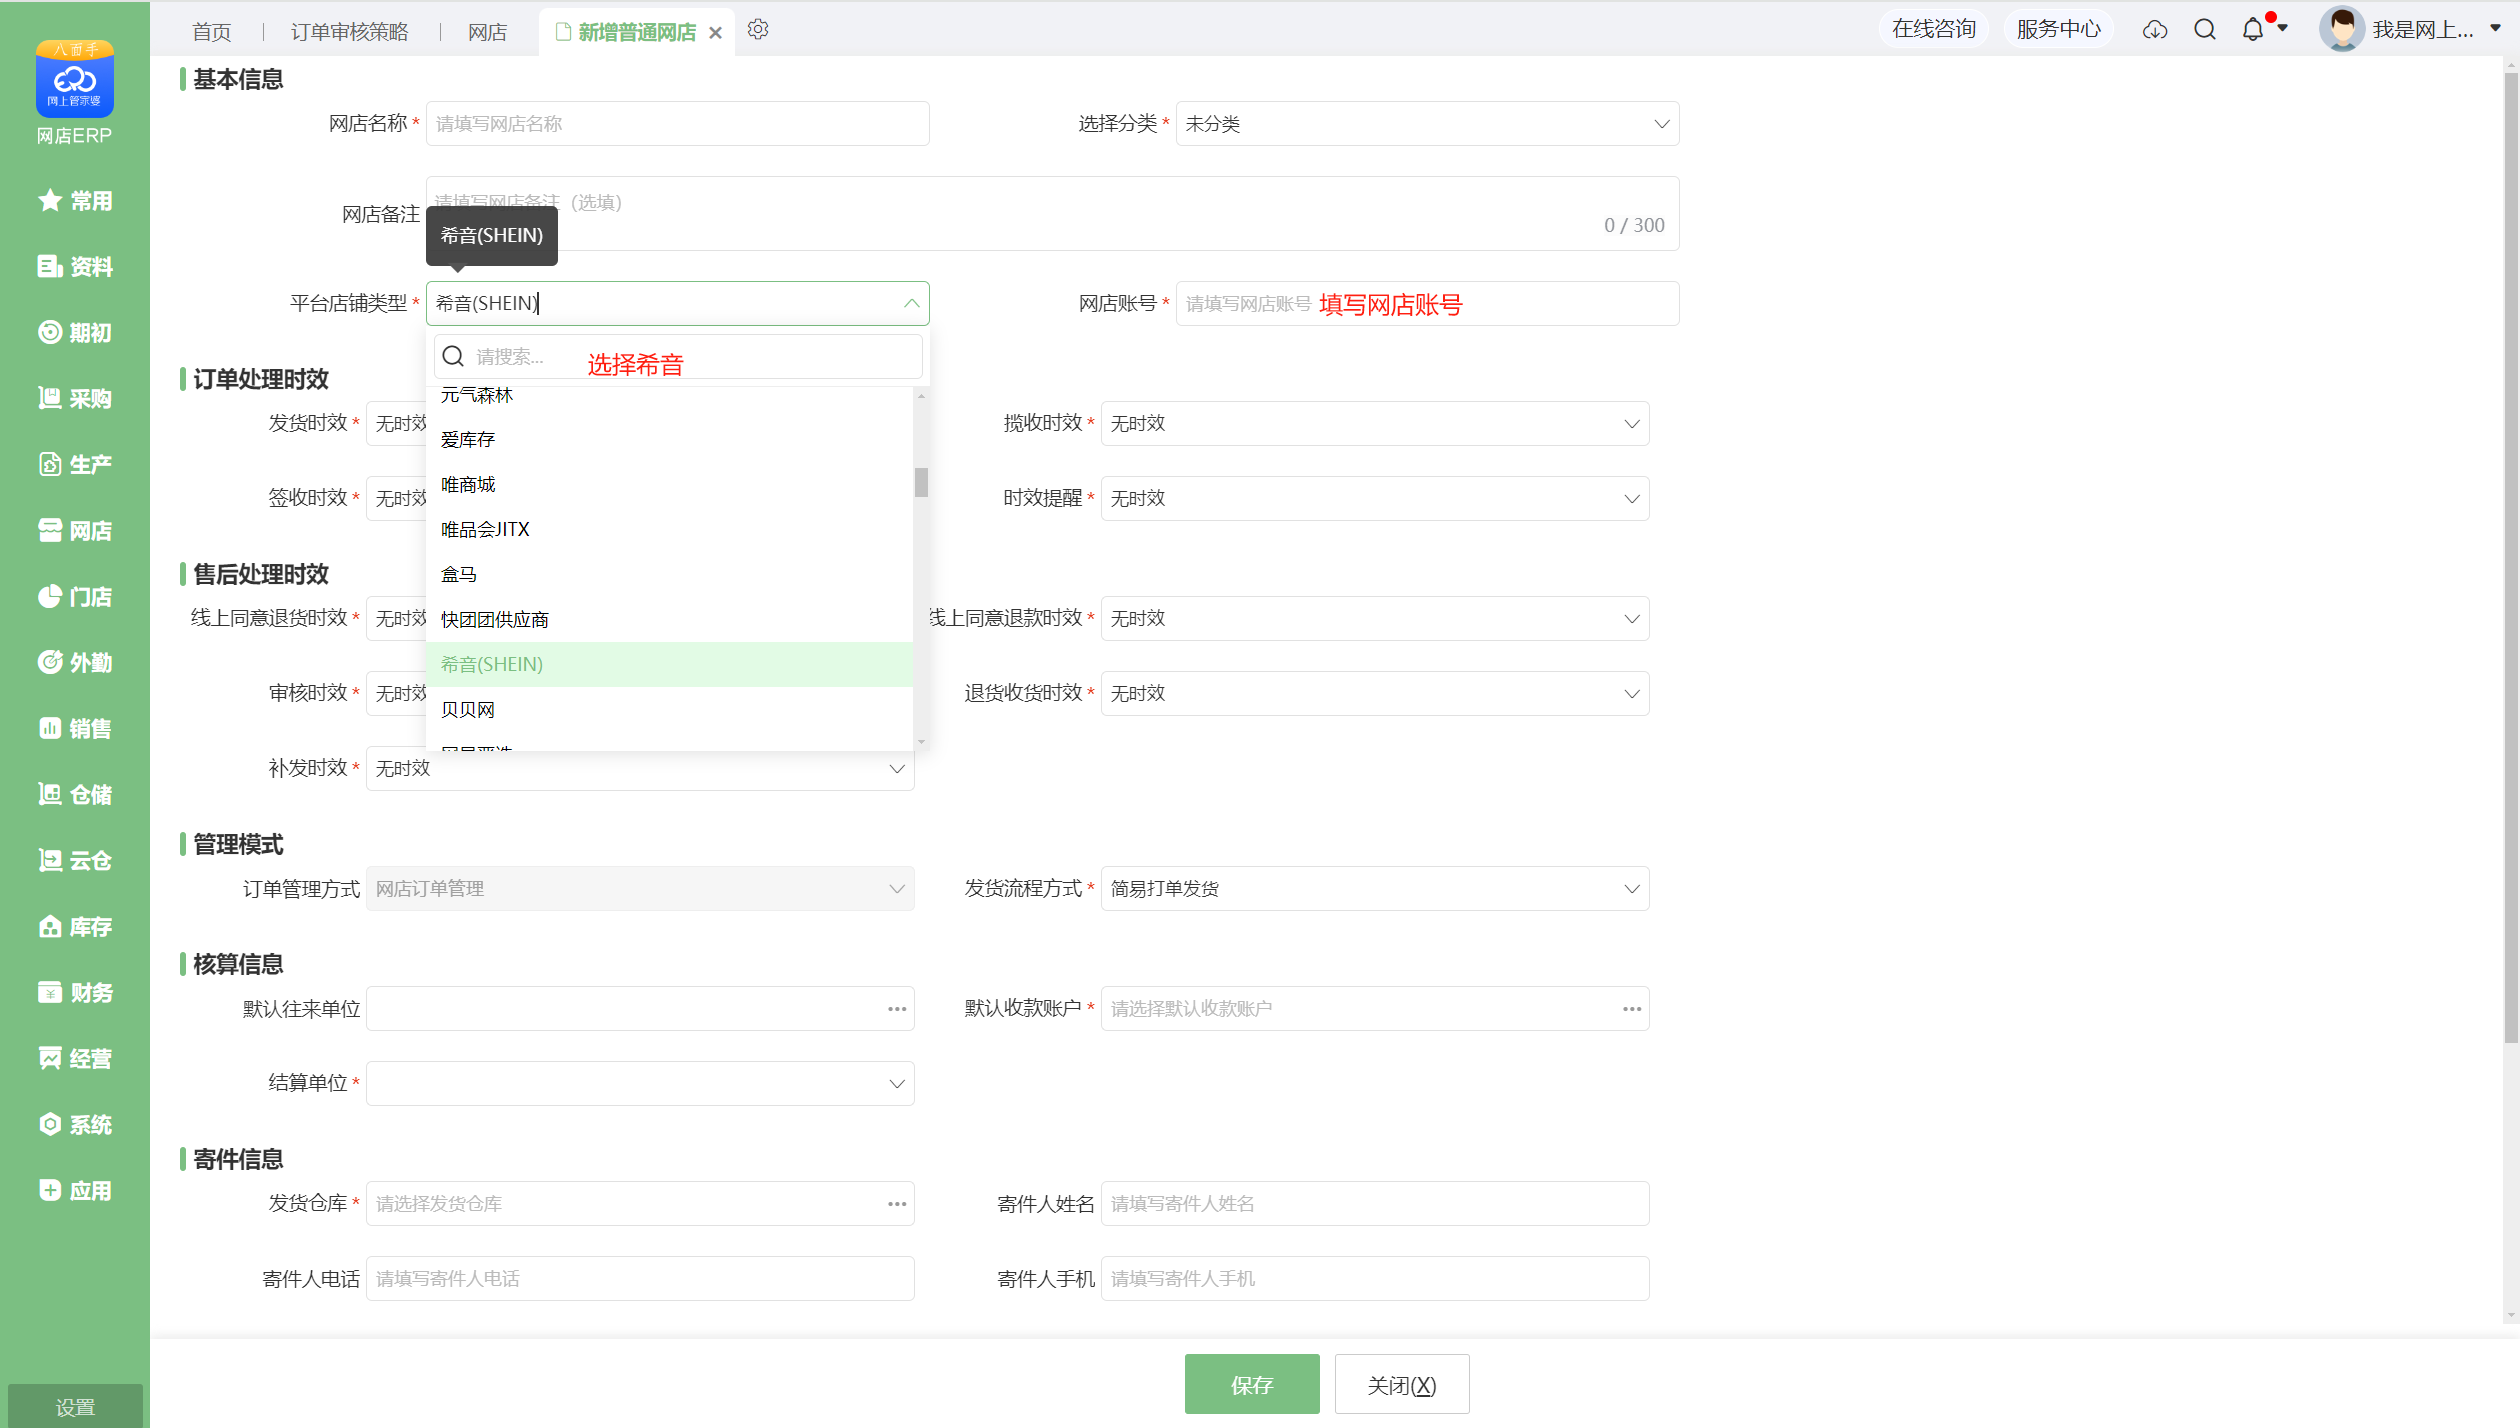This screenshot has height=1428, width=2520.
Task: Open the 系统 sidebar menu
Action: (x=75, y=1125)
